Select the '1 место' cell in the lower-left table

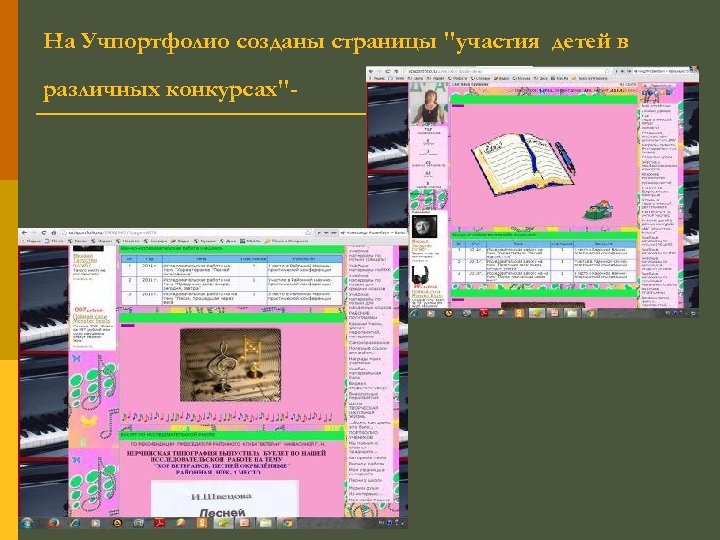coord(305,269)
